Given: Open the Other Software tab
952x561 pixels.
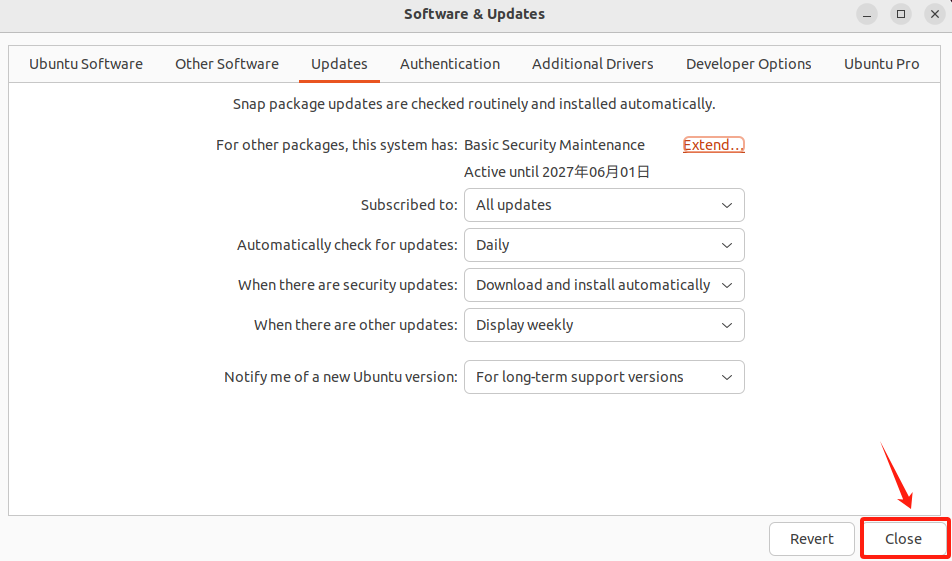Looking at the screenshot, I should pyautogui.click(x=227, y=64).
